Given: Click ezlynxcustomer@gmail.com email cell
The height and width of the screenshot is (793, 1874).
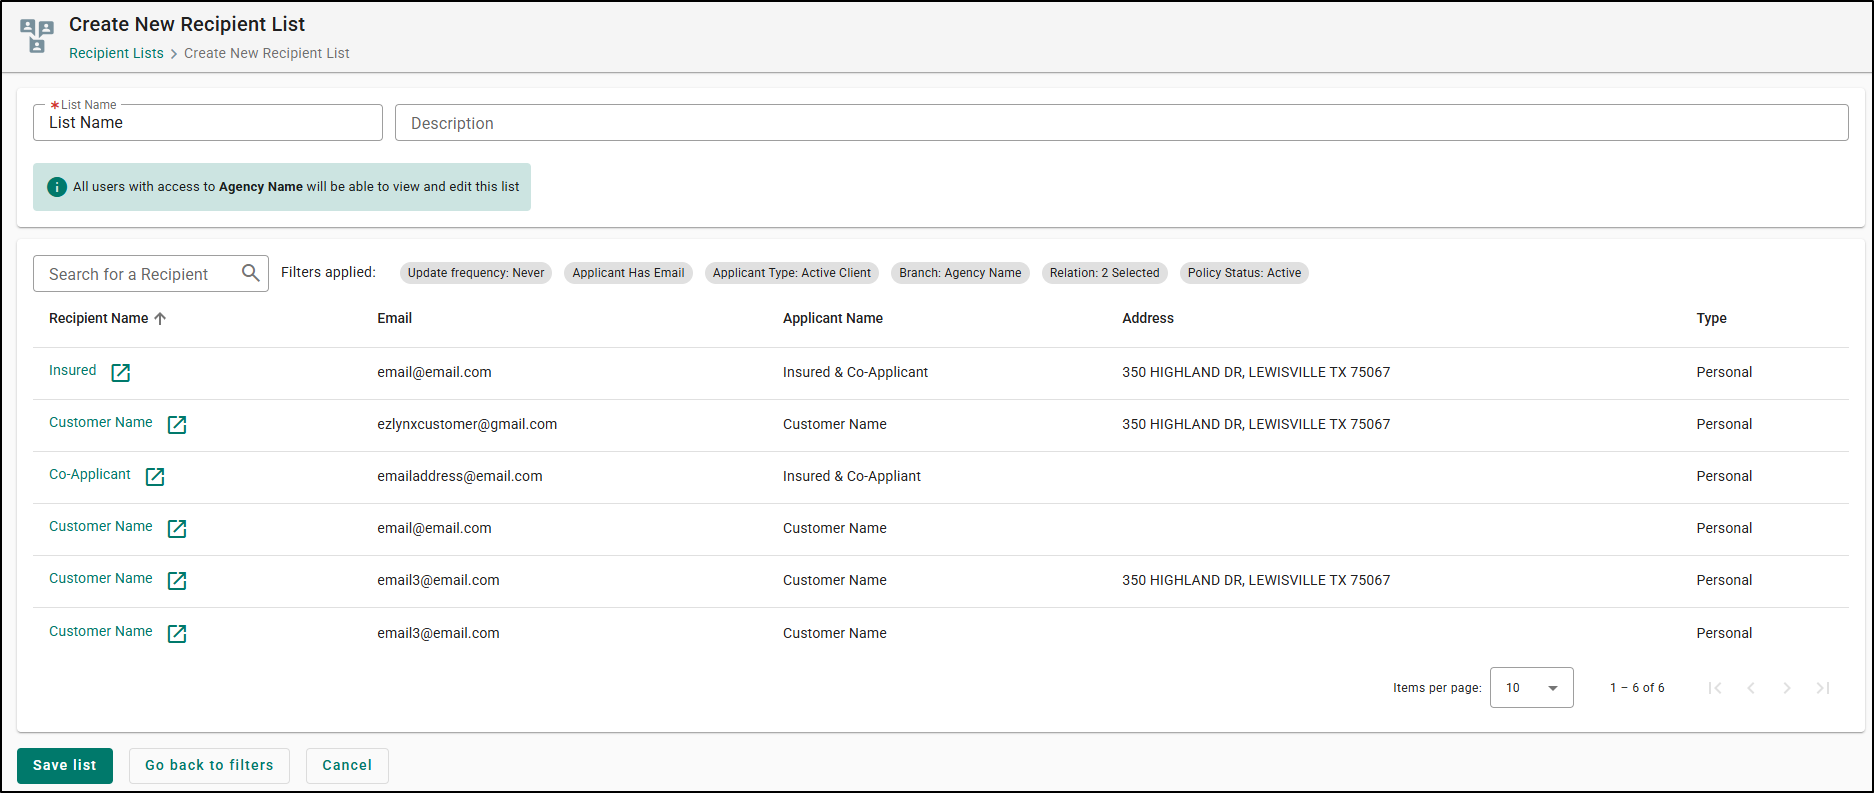Looking at the screenshot, I should pyautogui.click(x=467, y=424).
